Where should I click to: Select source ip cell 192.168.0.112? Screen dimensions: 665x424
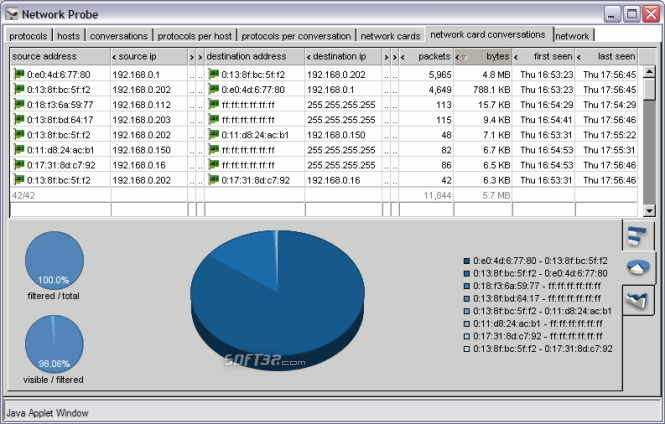tap(149, 105)
